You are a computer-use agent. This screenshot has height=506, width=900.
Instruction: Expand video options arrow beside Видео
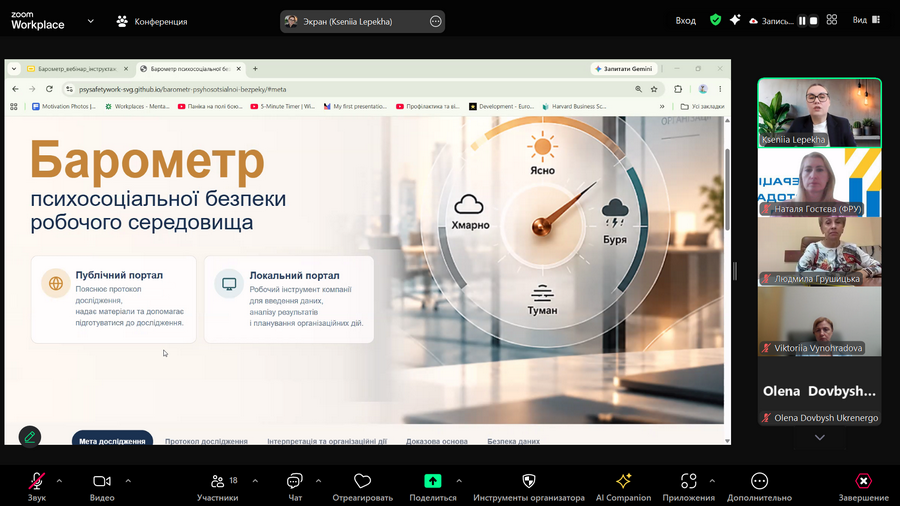pyautogui.click(x=128, y=481)
